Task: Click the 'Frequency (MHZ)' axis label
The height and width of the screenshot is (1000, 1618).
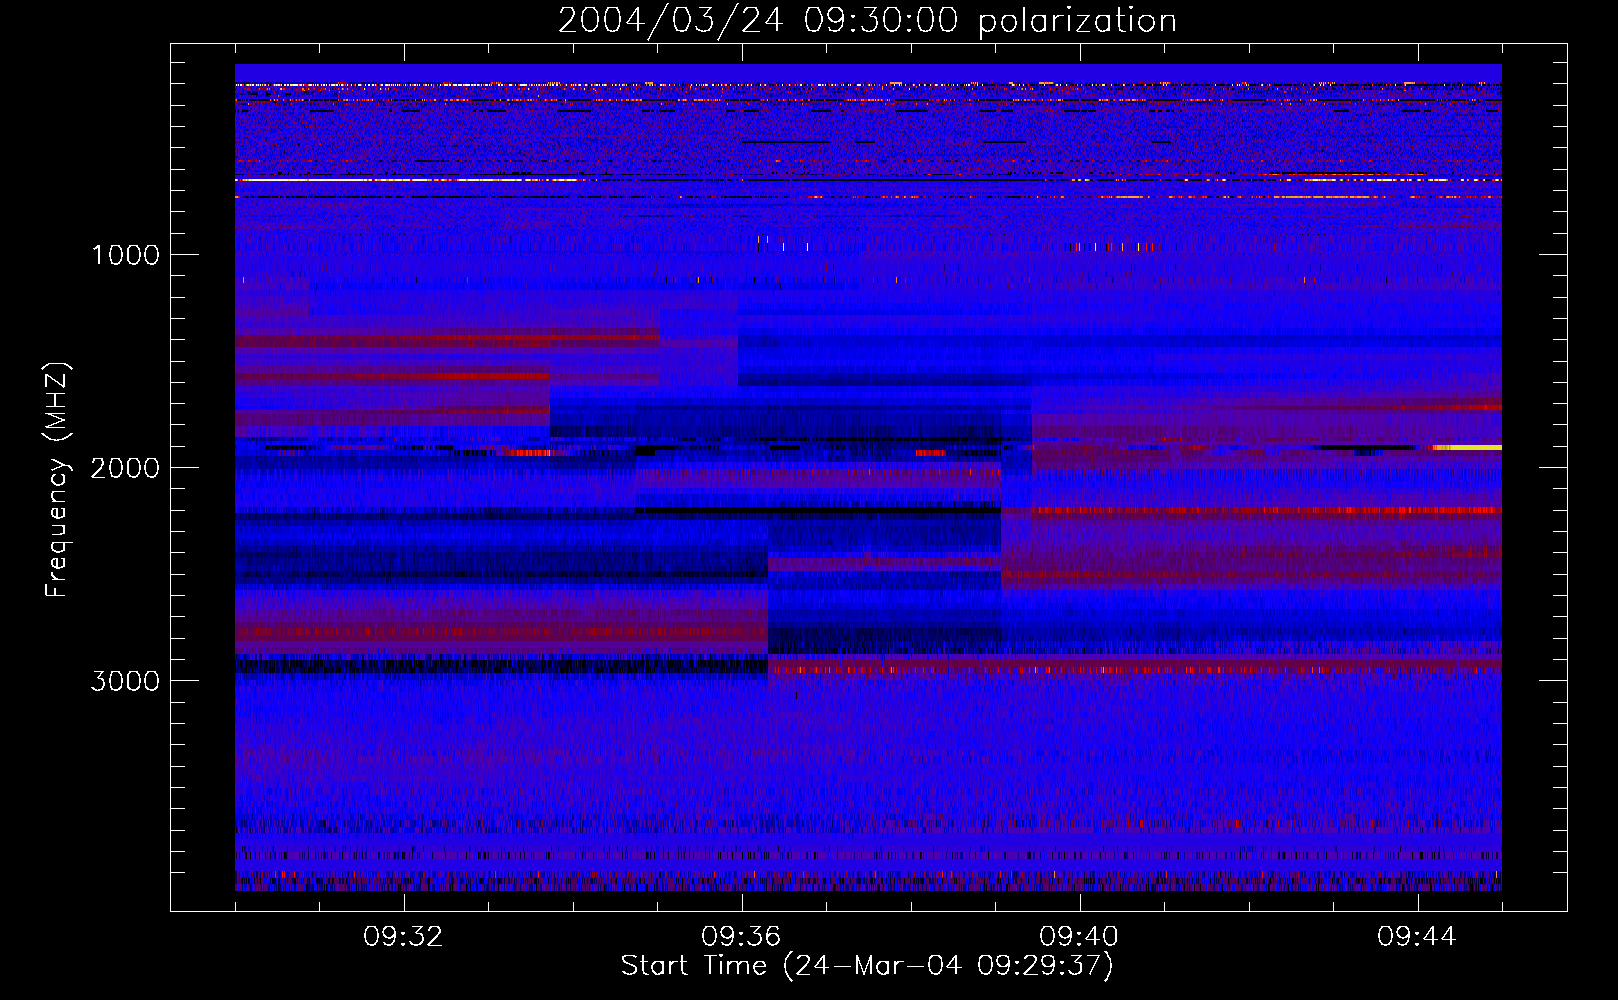Action: tap(57, 480)
